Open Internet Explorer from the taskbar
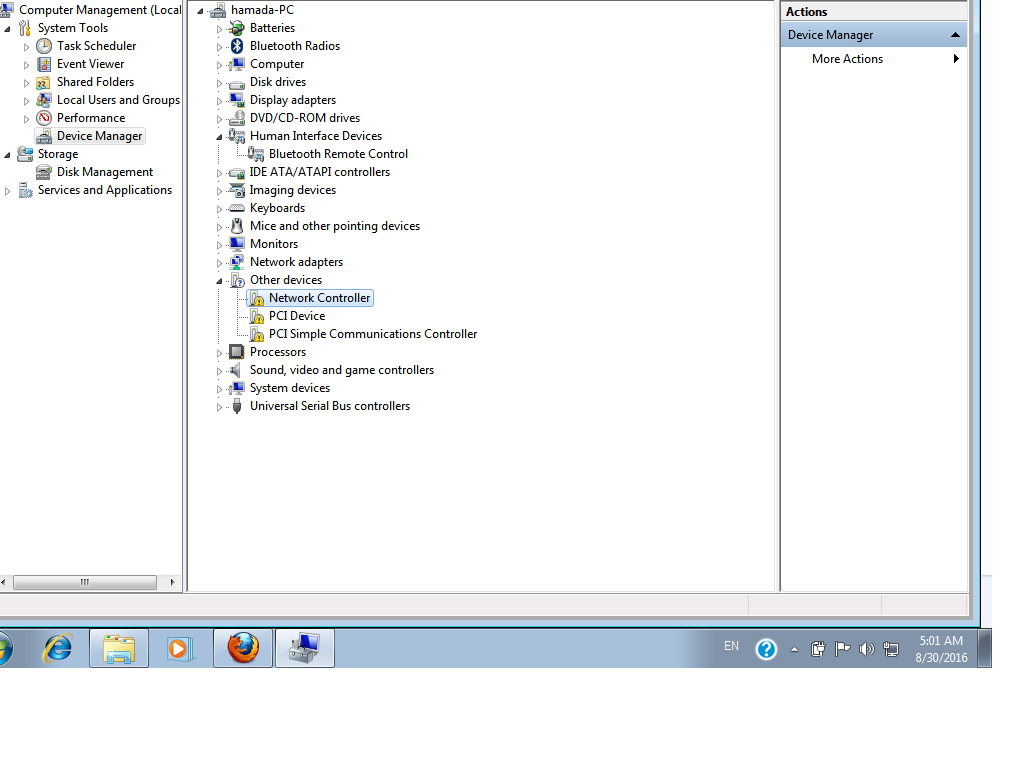The width and height of the screenshot is (1024, 768). click(57, 648)
